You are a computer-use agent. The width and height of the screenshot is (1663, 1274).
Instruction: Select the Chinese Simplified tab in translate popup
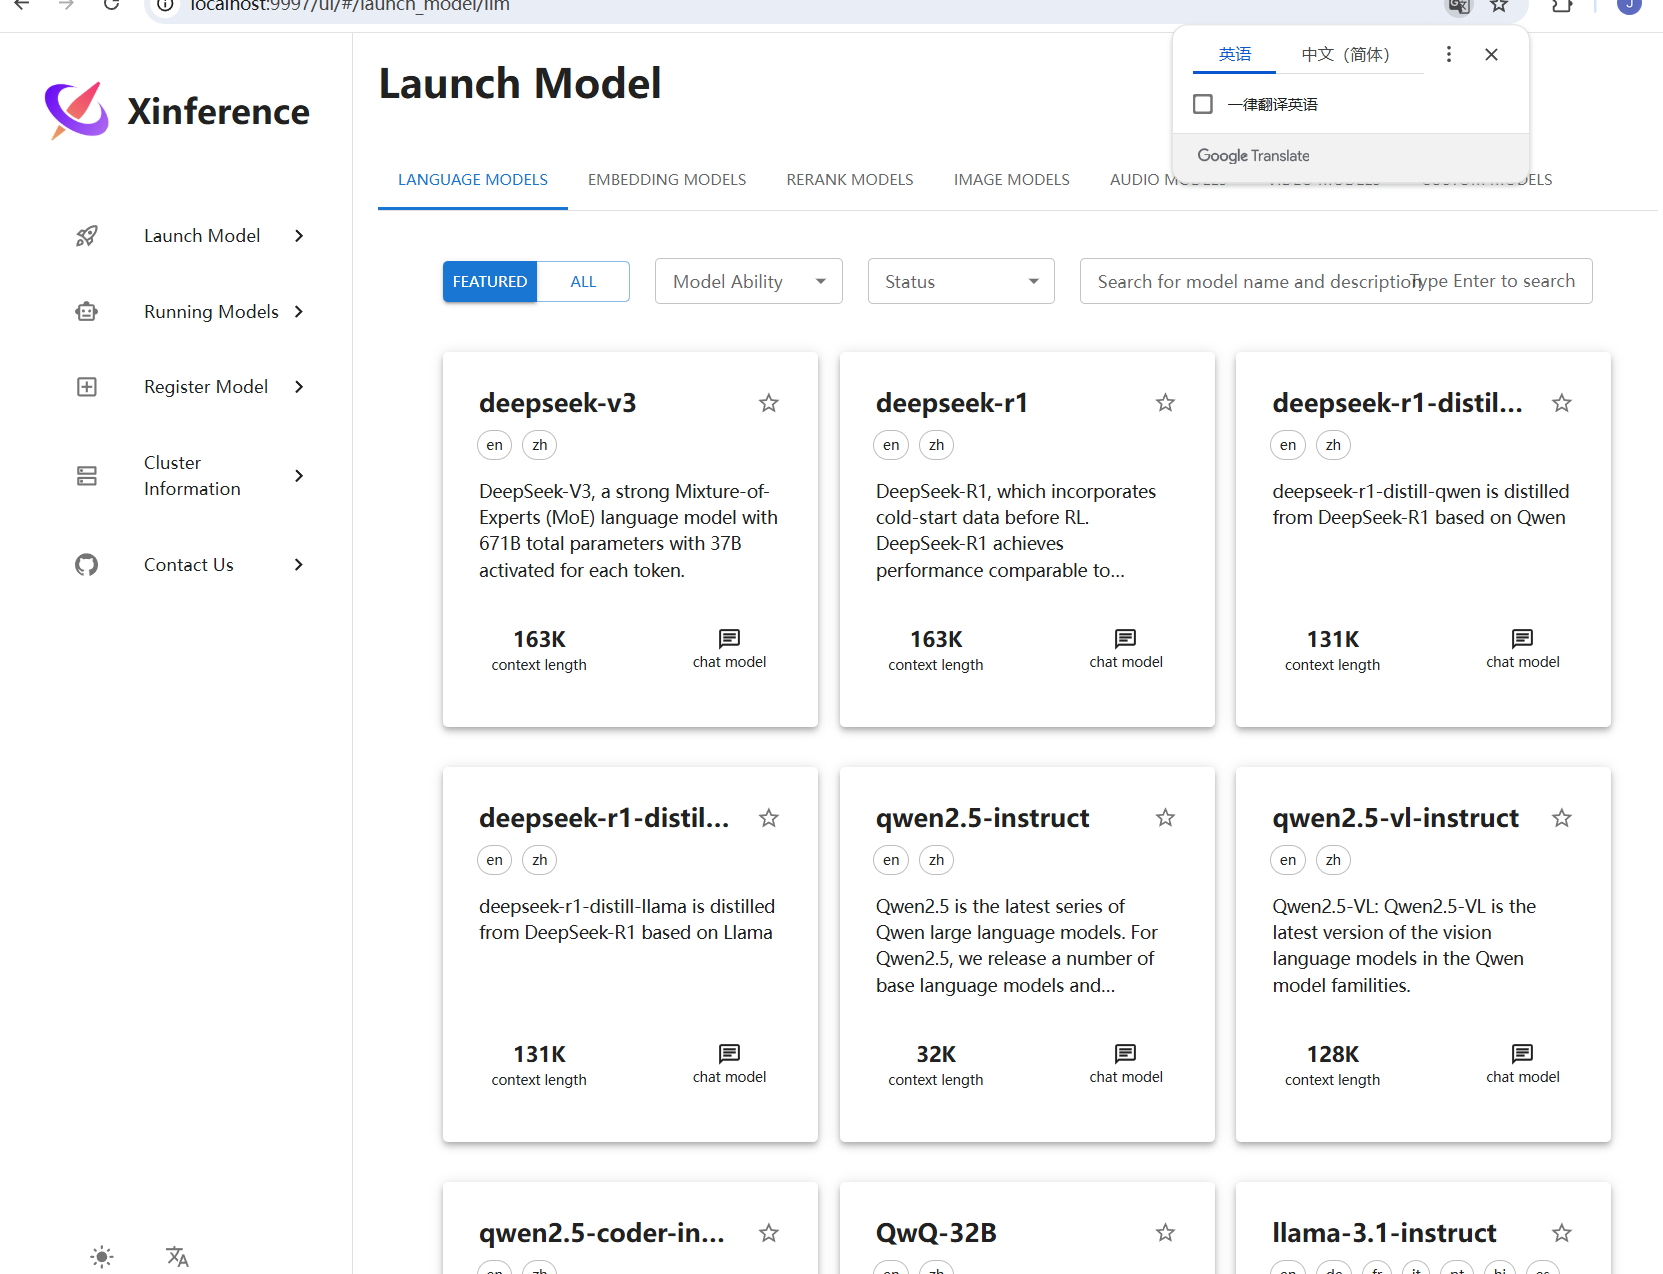1345,54
